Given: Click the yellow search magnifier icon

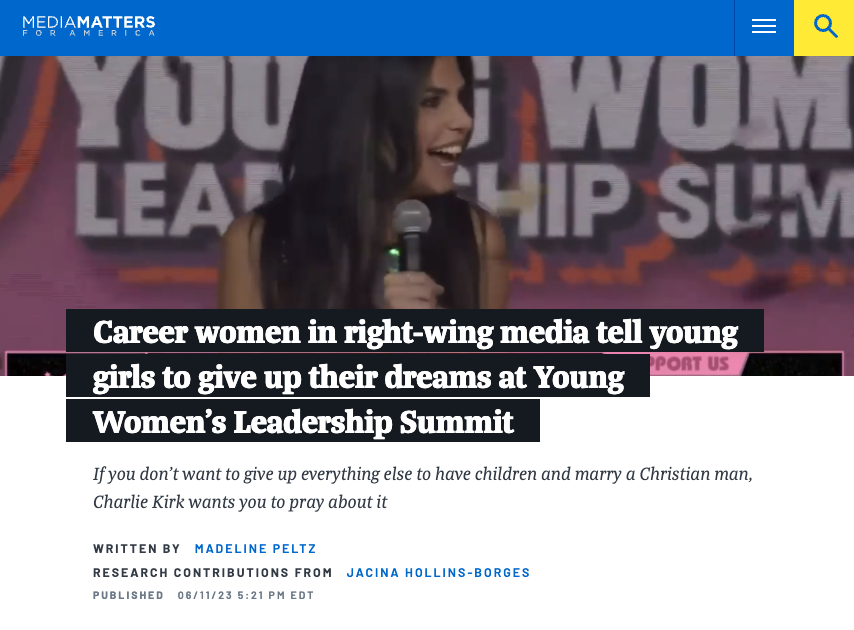Looking at the screenshot, I should click(825, 27).
